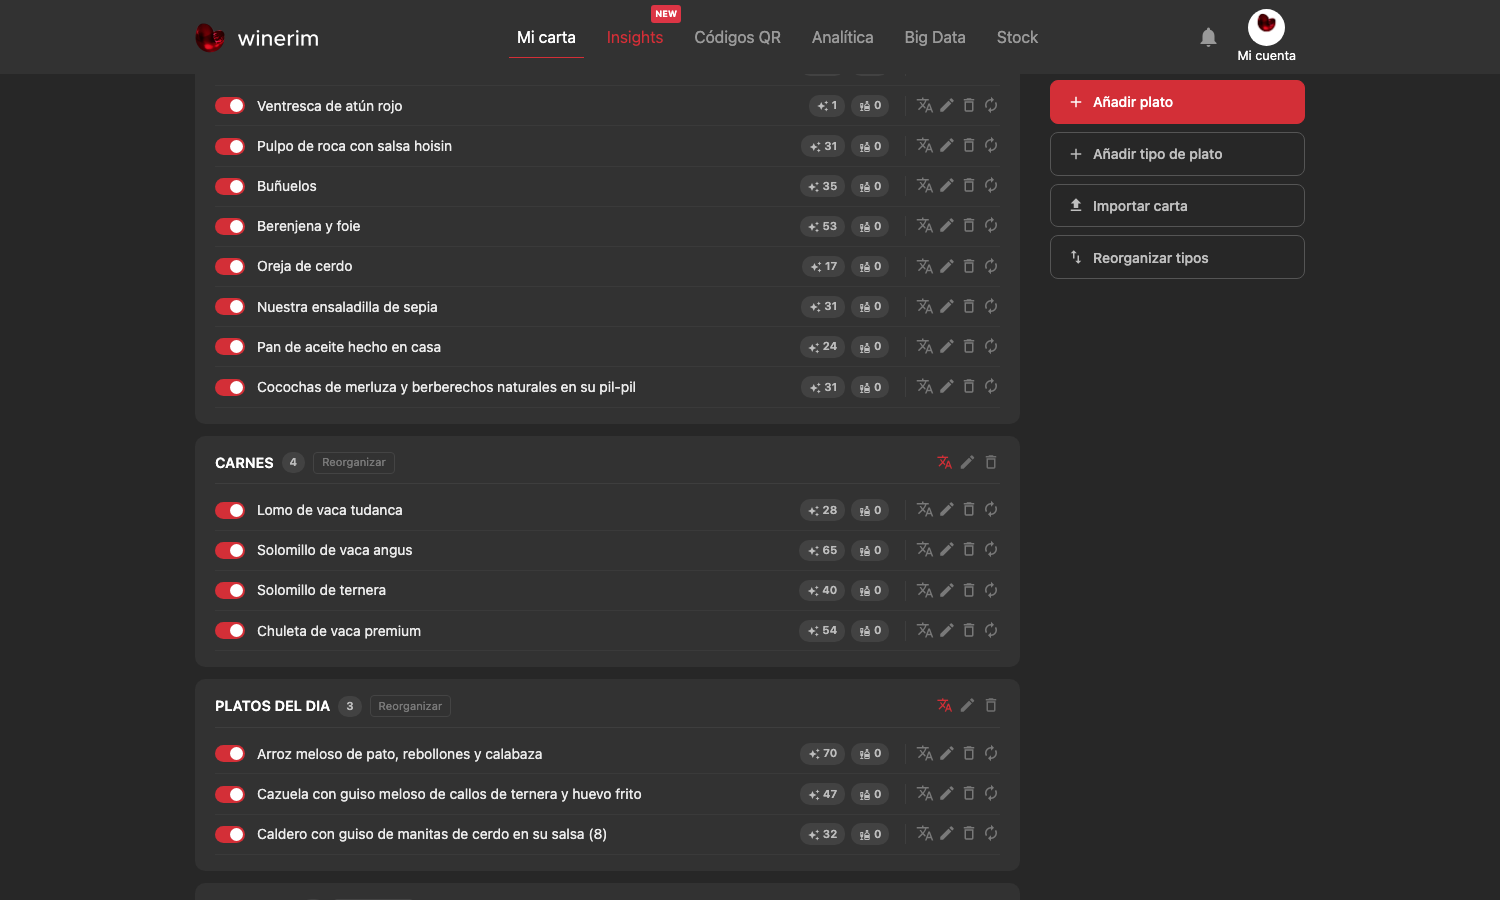Delete the Buñuelos dish
This screenshot has height=900, width=1500.
(x=969, y=186)
